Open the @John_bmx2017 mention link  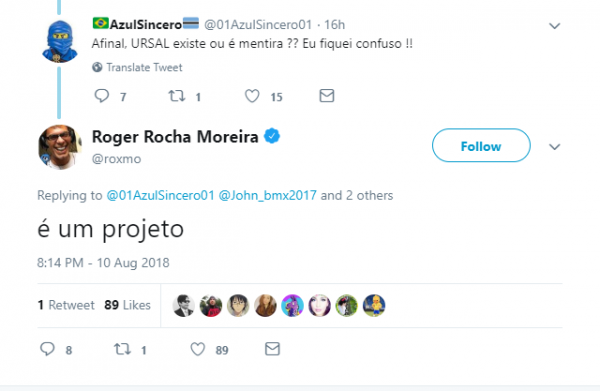tap(267, 196)
